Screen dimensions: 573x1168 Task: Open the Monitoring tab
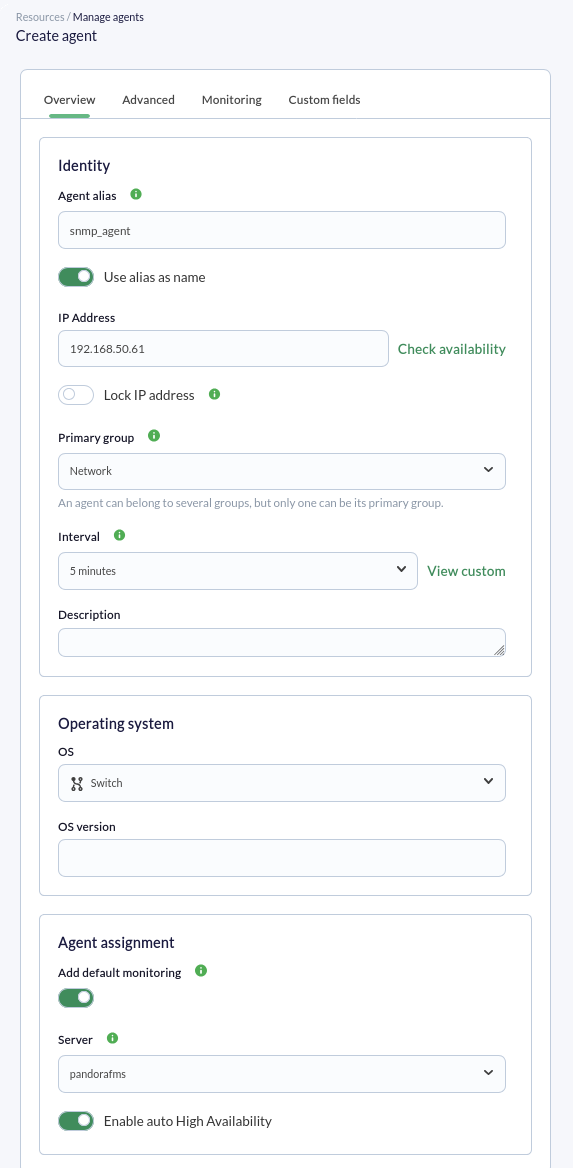[x=232, y=100]
